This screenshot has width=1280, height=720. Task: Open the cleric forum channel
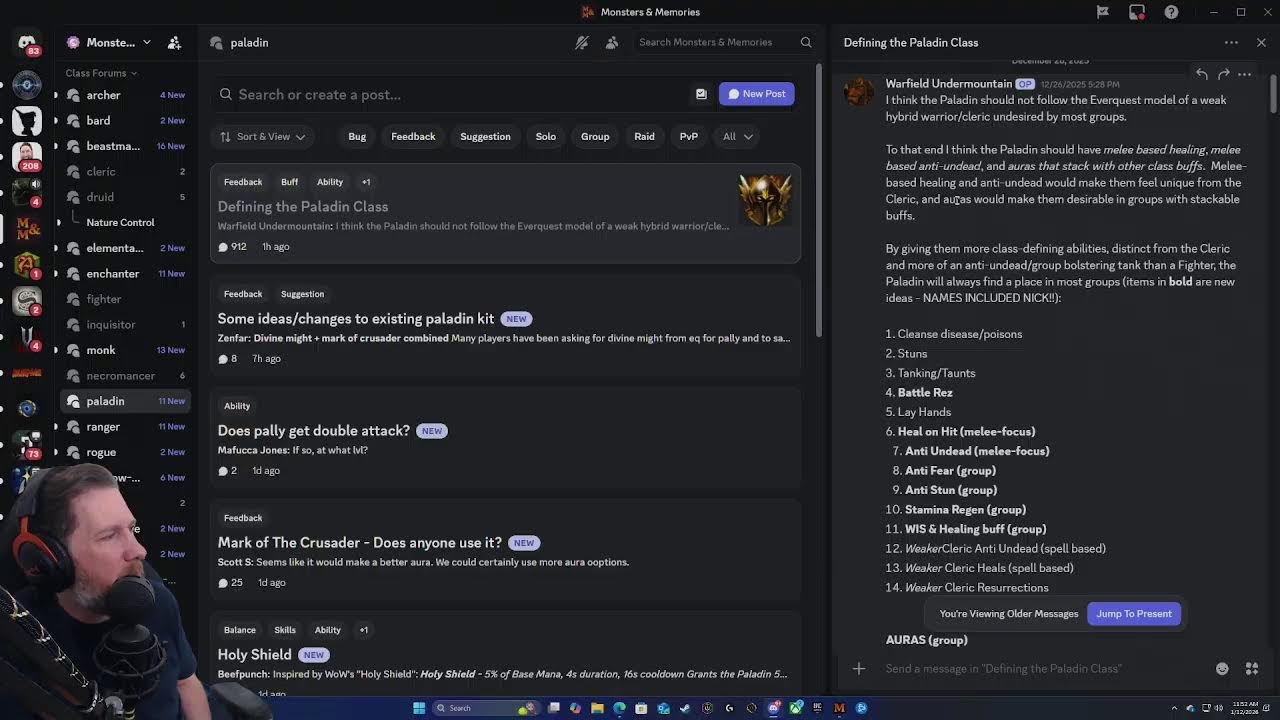[123, 171]
